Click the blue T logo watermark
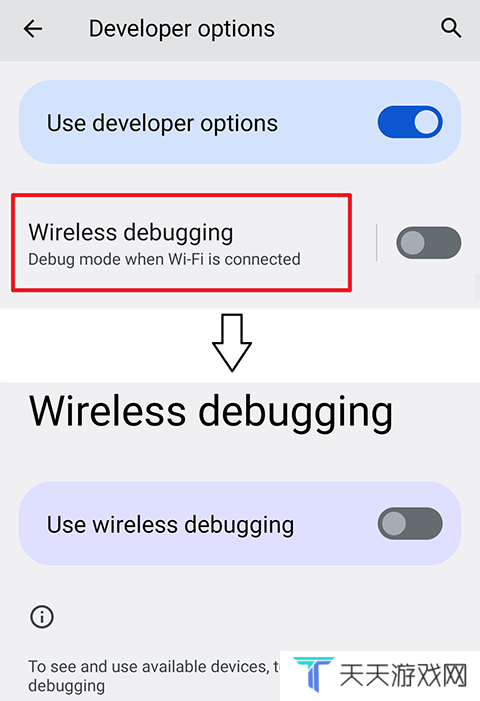This screenshot has width=480, height=701. coord(313,674)
